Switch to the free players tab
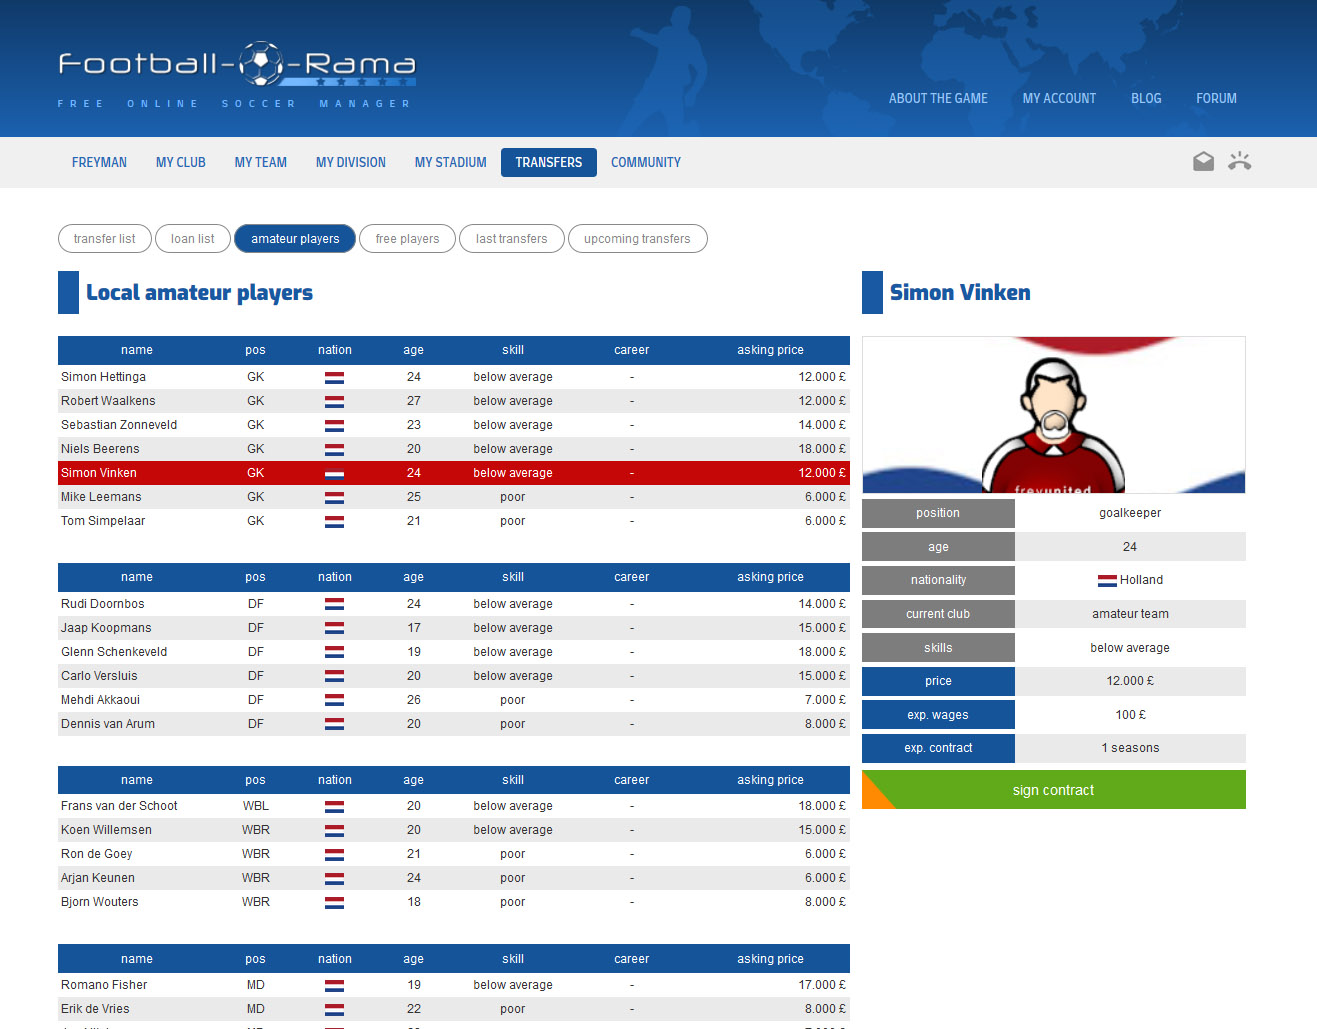The height and width of the screenshot is (1029, 1317). point(407,239)
